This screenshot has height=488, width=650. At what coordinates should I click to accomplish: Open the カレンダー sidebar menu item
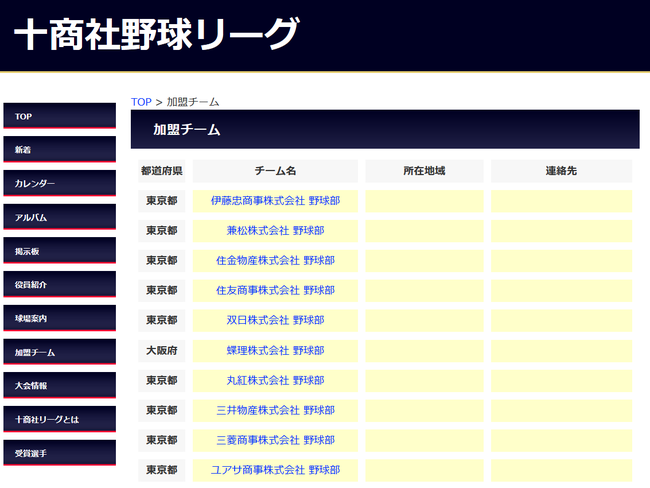[60, 183]
